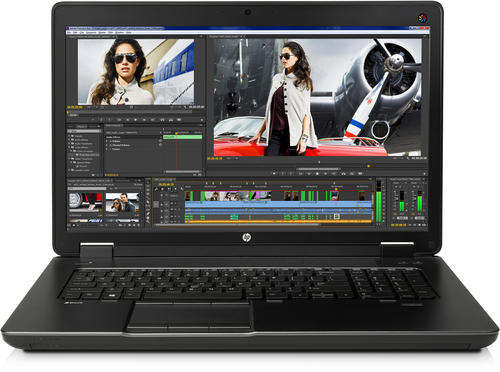Viewport: 500px width, 372px height.
Task: Click the Program monitor play/stop button
Action: (x=317, y=173)
